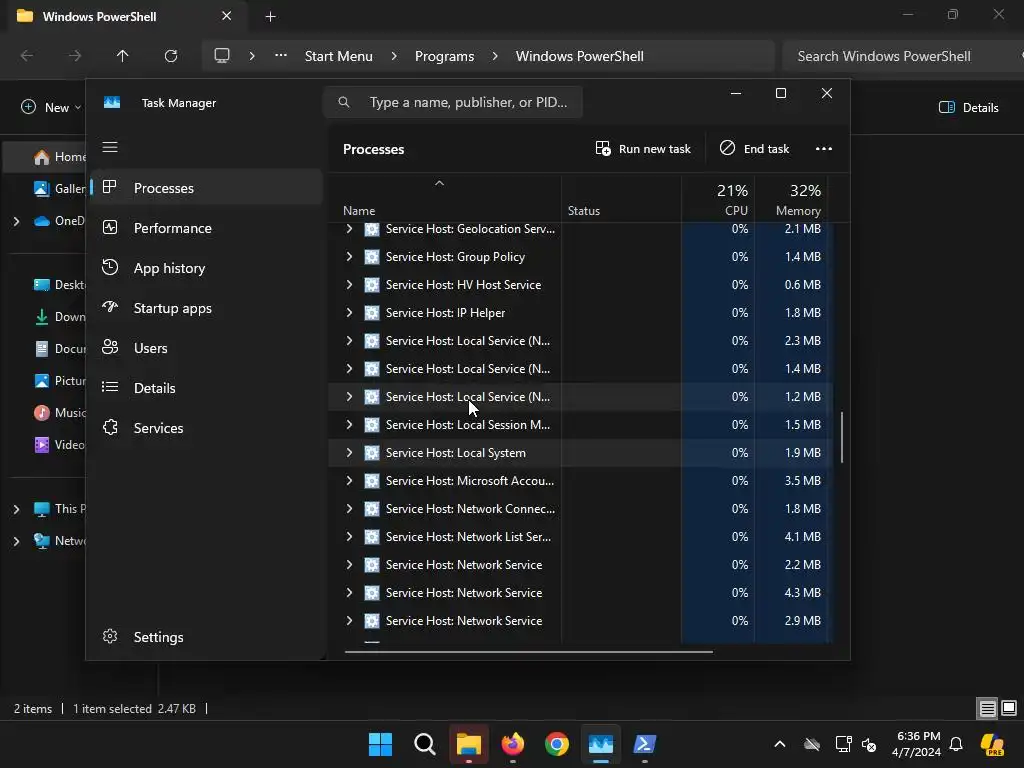Click the Programs breadcrumb in address bar
This screenshot has width=1024, height=768.
pyautogui.click(x=445, y=56)
